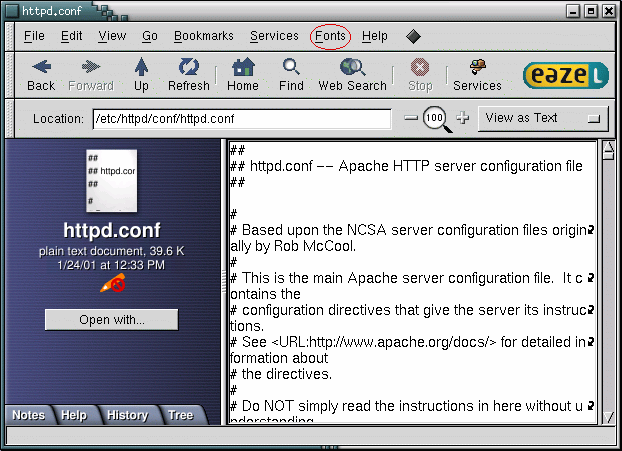Open the File menu
Viewport: 622px width, 451px height.
34,36
